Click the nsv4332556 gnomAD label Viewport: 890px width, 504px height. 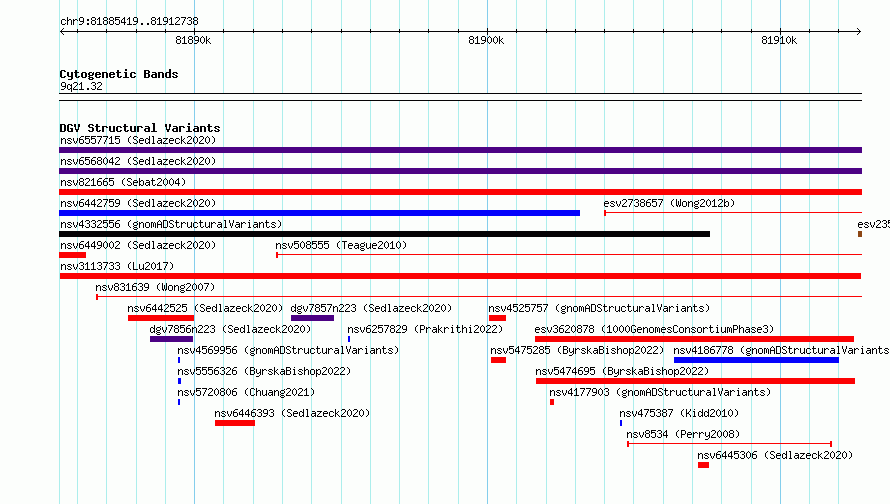(x=171, y=224)
